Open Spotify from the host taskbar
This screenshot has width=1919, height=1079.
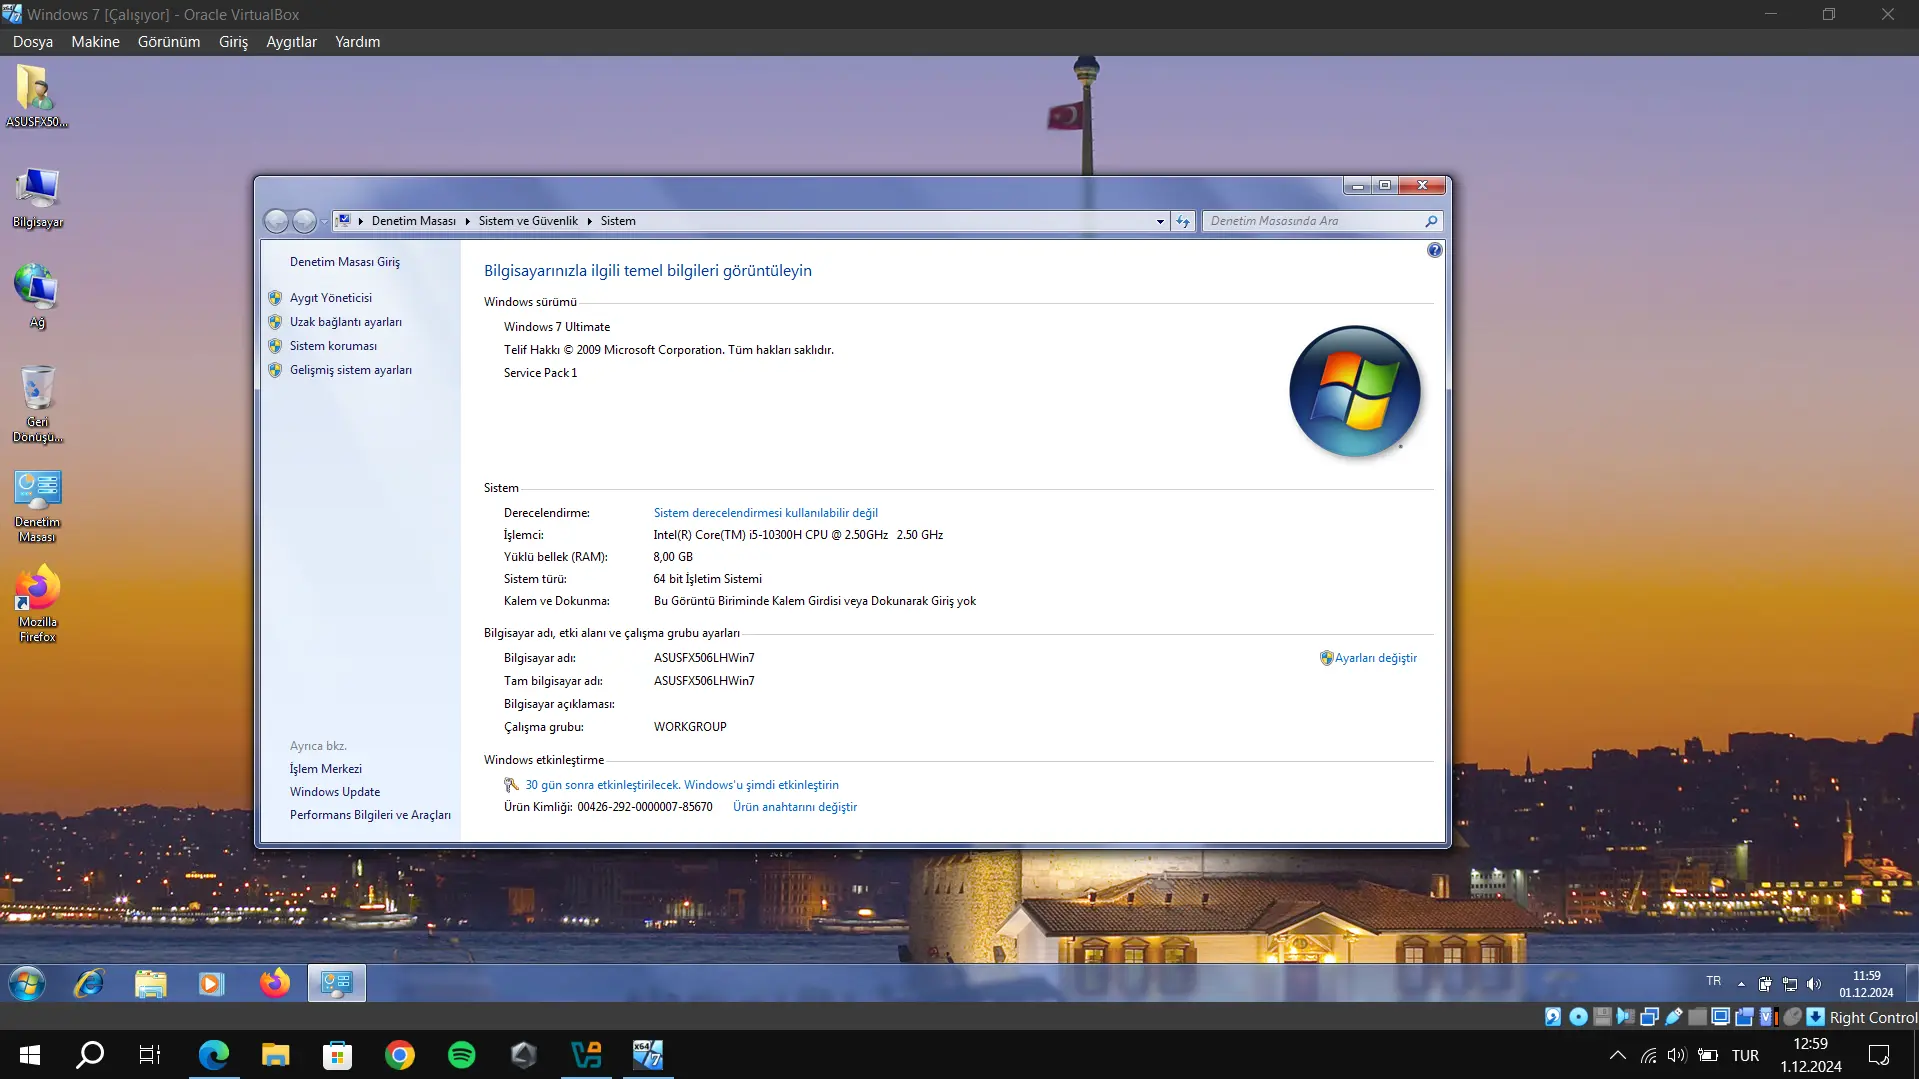[x=462, y=1055]
